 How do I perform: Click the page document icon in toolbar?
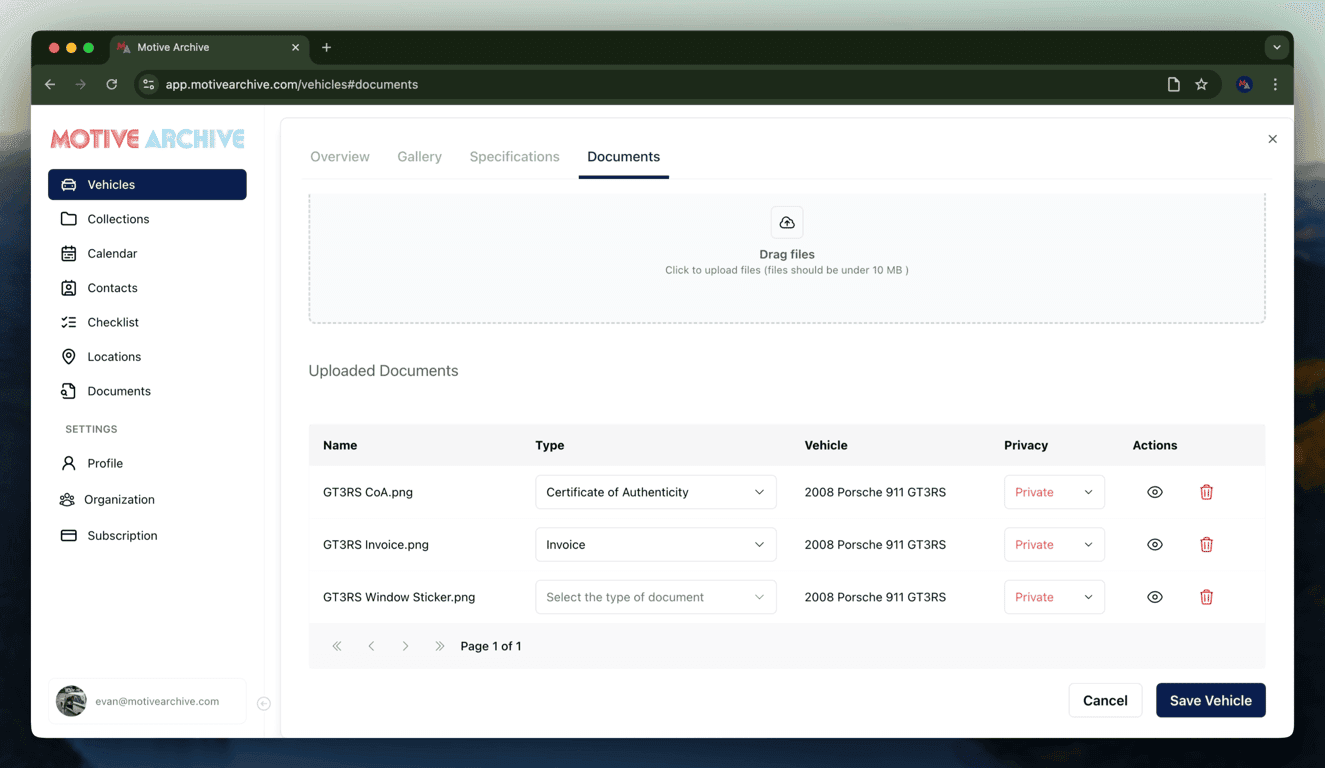tap(1174, 85)
